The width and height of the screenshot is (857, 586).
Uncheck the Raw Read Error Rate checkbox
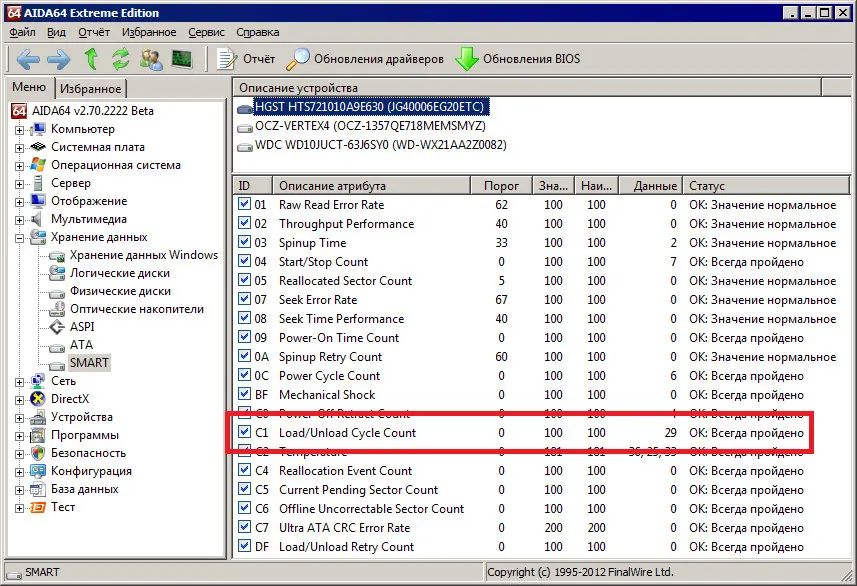point(244,204)
